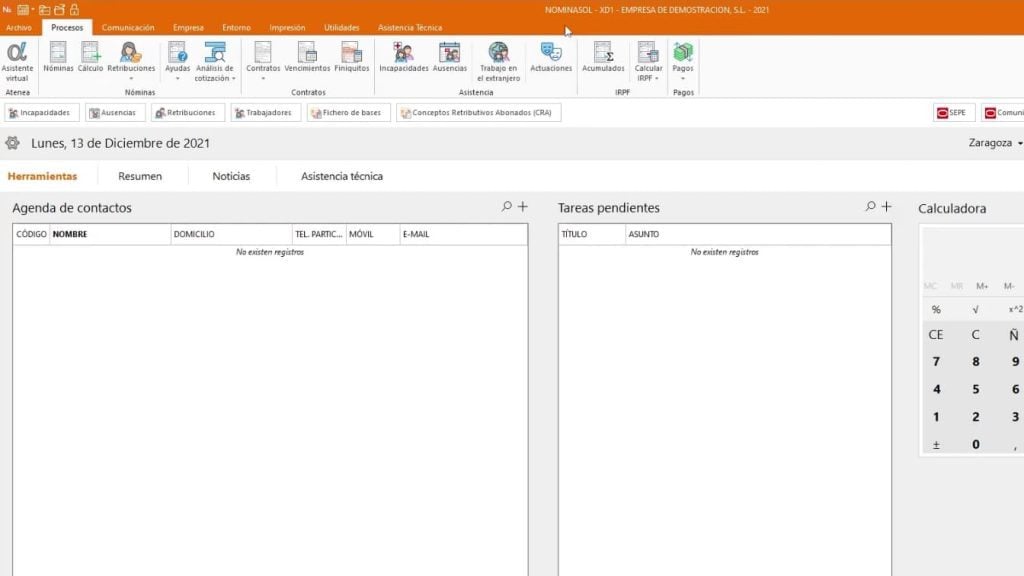The width and height of the screenshot is (1024, 576).
Task: Select the Procesos ribbon tab
Action: tap(67, 27)
